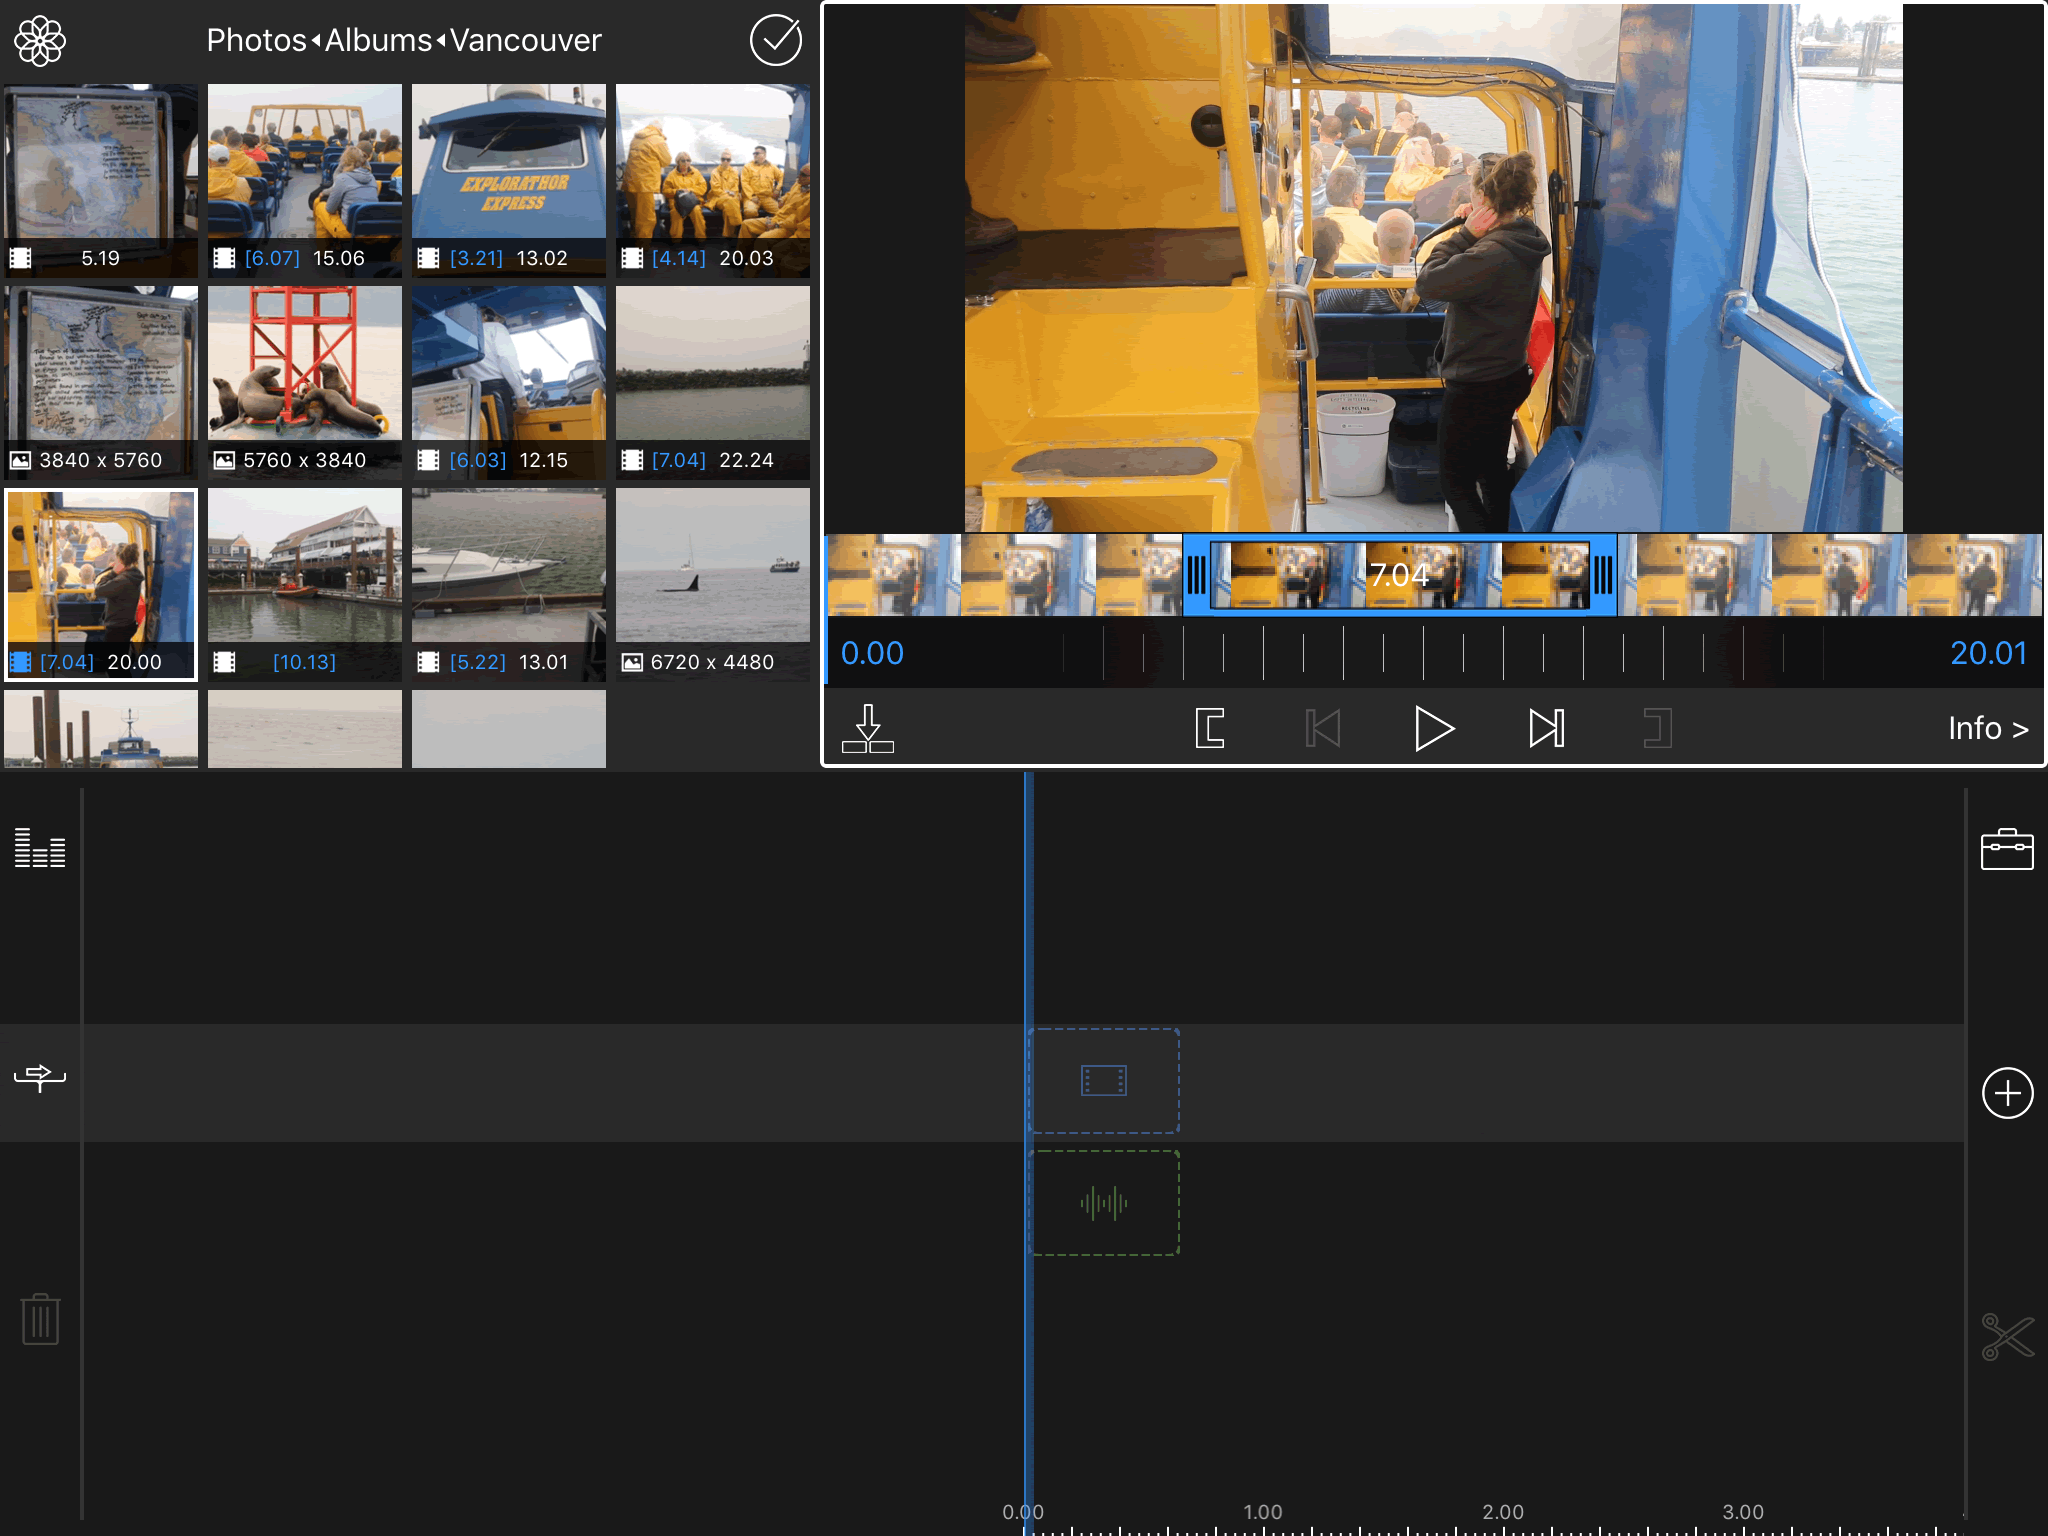
Task: Set the out-point bracket marker
Action: (1657, 728)
